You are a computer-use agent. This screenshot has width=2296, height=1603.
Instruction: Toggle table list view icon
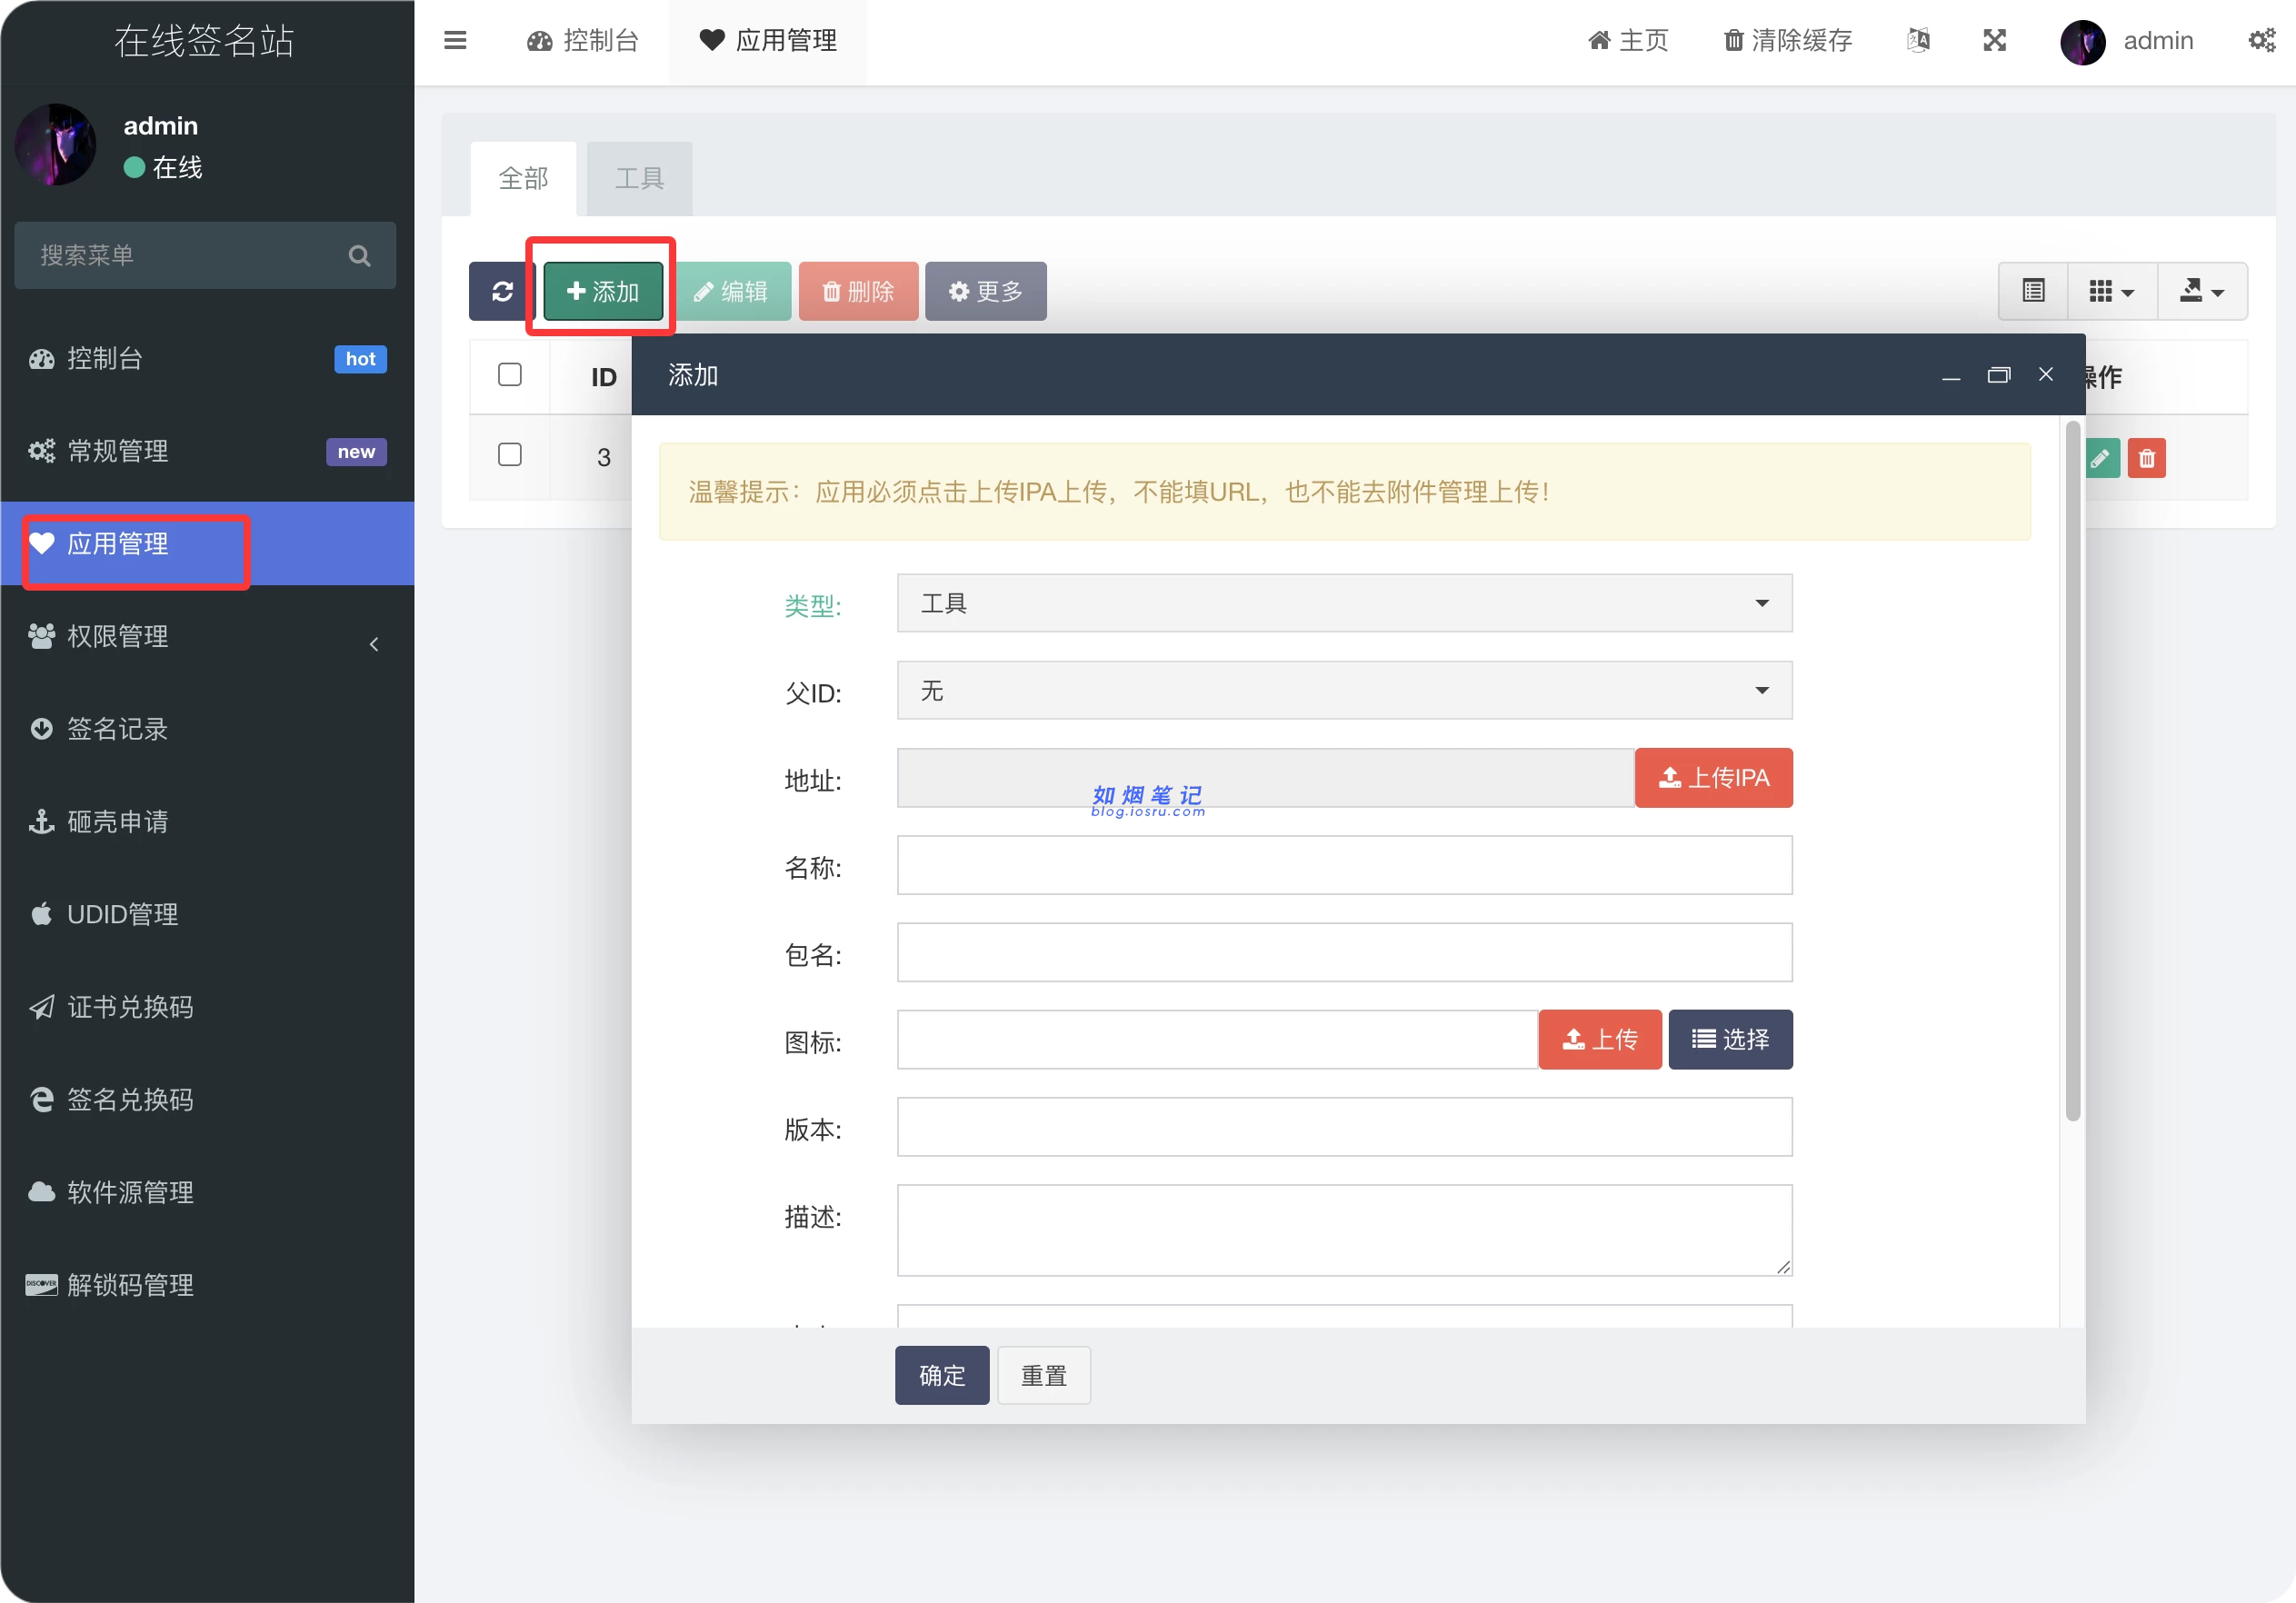[2033, 291]
